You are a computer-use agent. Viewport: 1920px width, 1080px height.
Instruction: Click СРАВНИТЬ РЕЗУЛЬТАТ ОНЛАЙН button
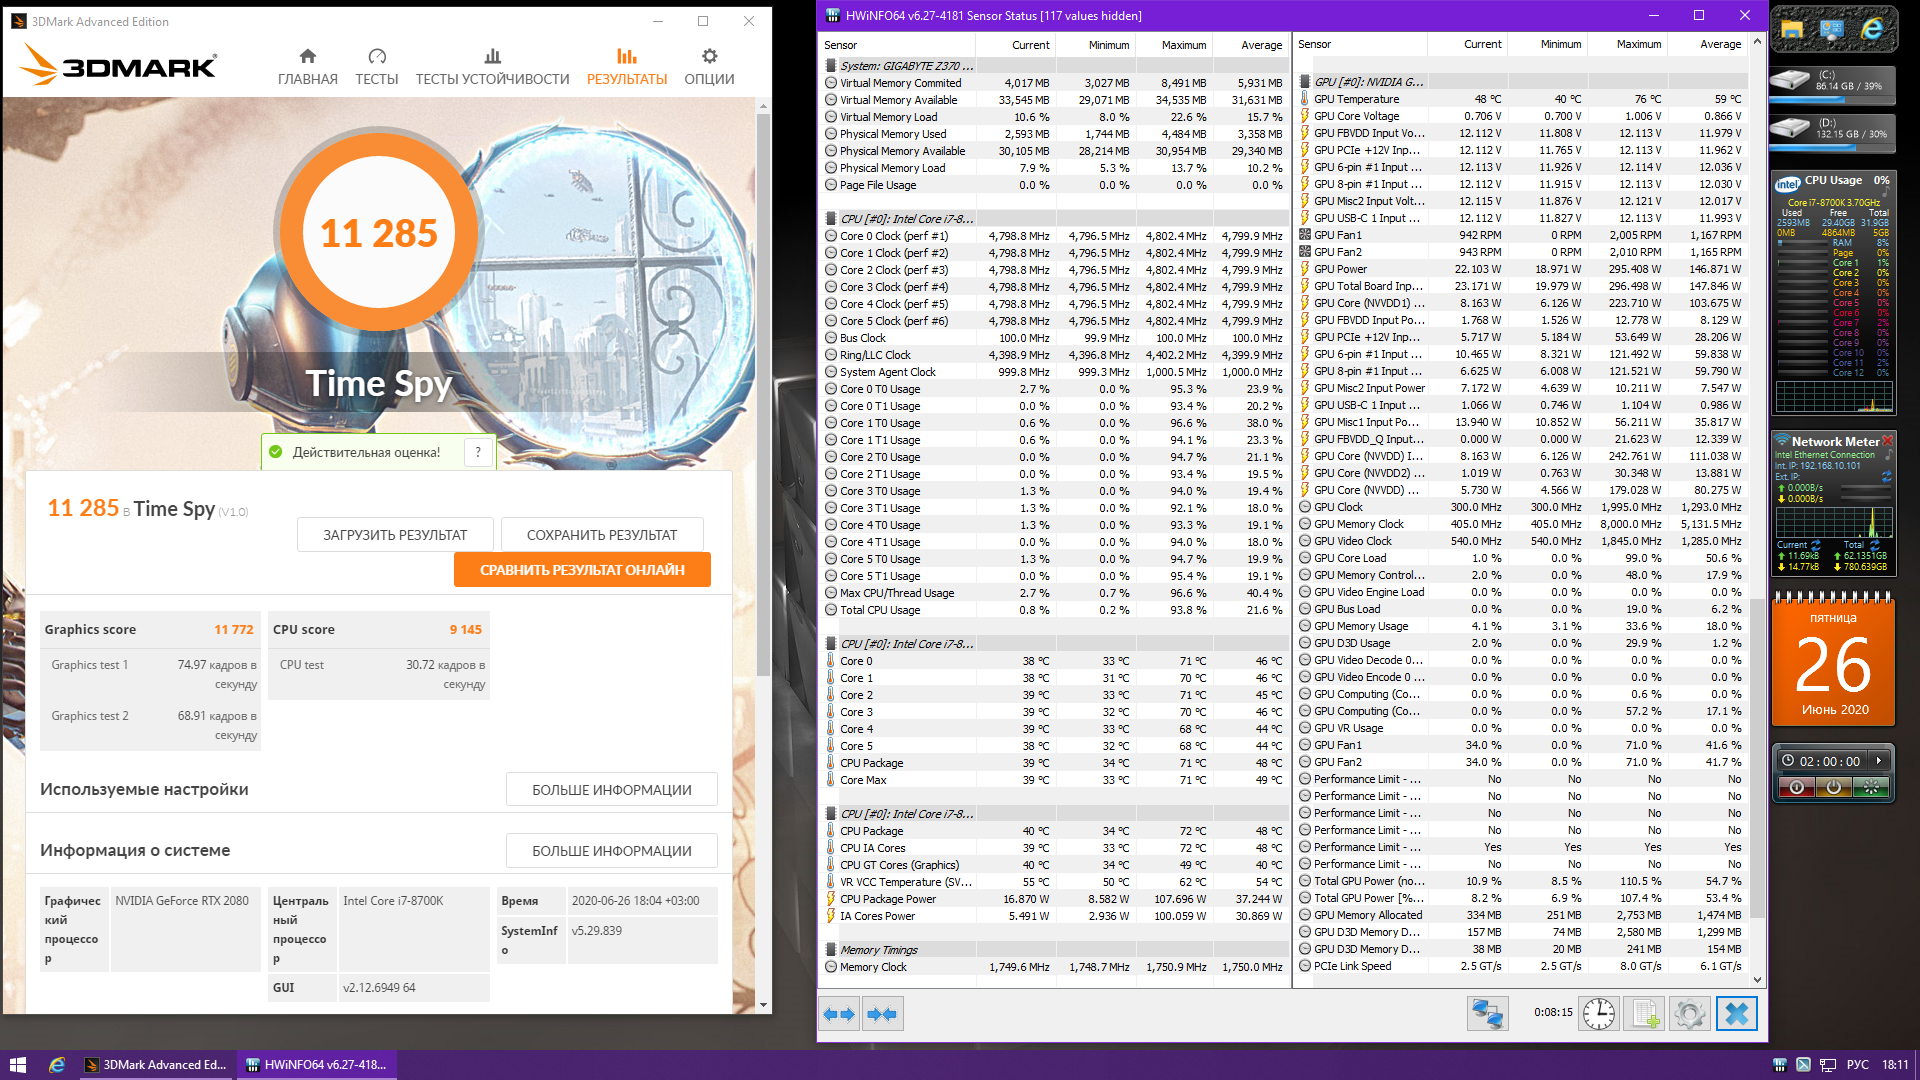pos(582,570)
